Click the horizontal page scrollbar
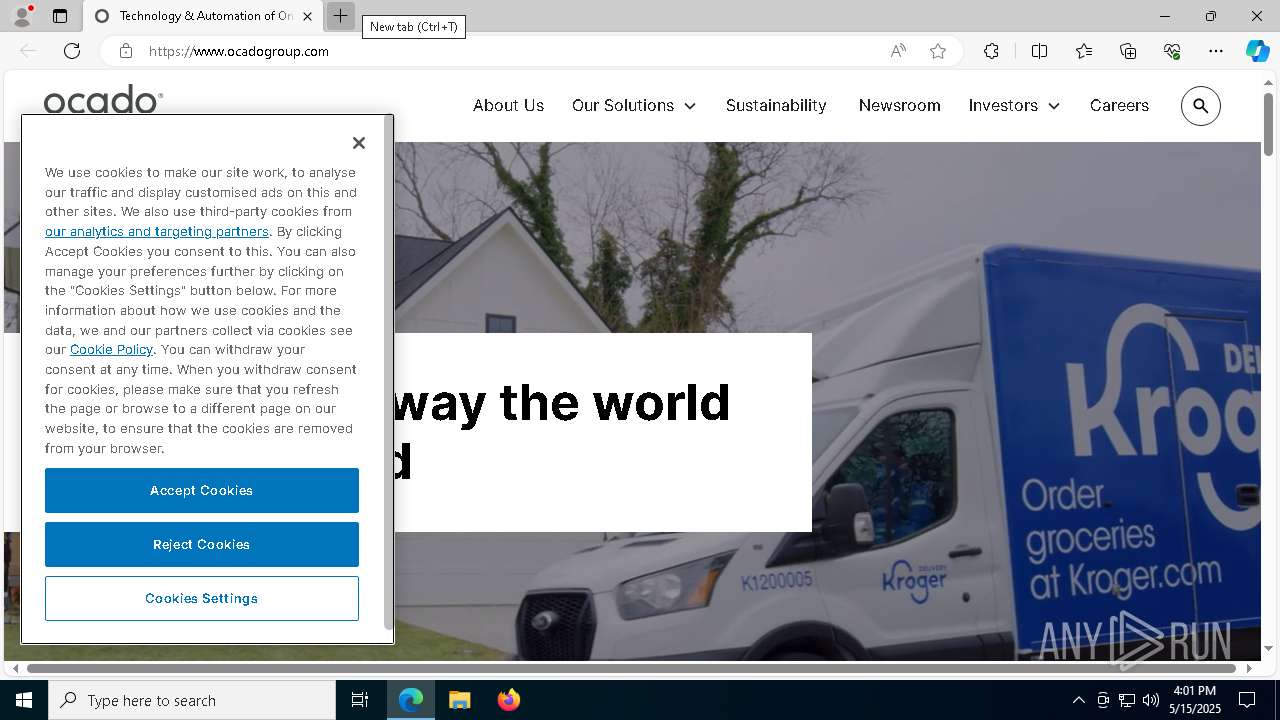1280x720 pixels. [x=632, y=668]
